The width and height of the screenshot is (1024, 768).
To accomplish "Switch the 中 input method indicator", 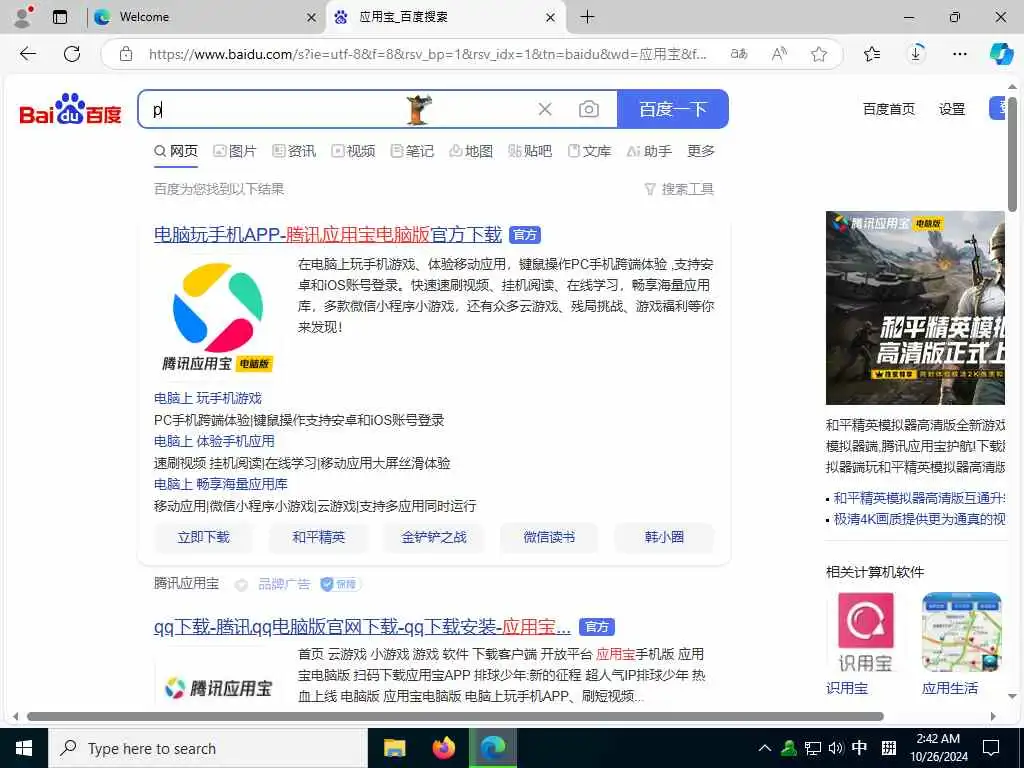I will [859, 748].
